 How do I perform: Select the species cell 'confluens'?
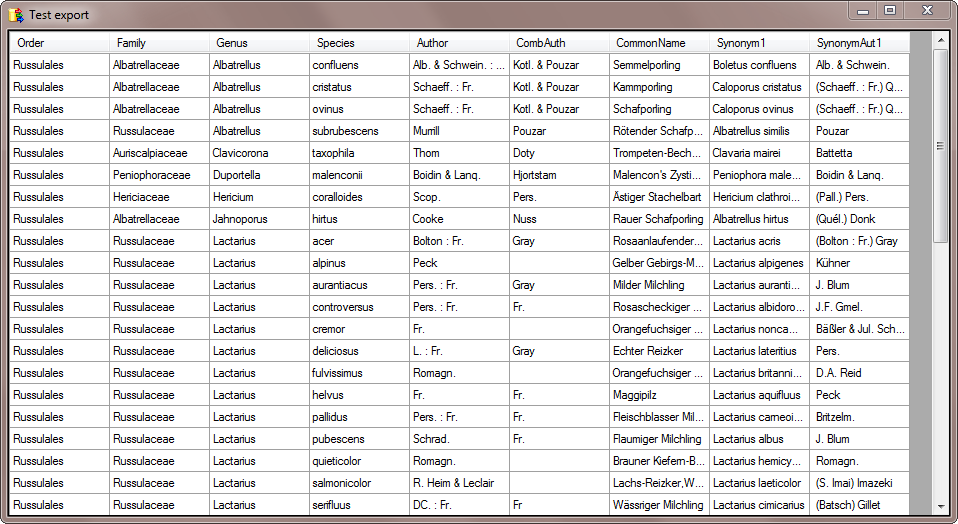(359, 65)
